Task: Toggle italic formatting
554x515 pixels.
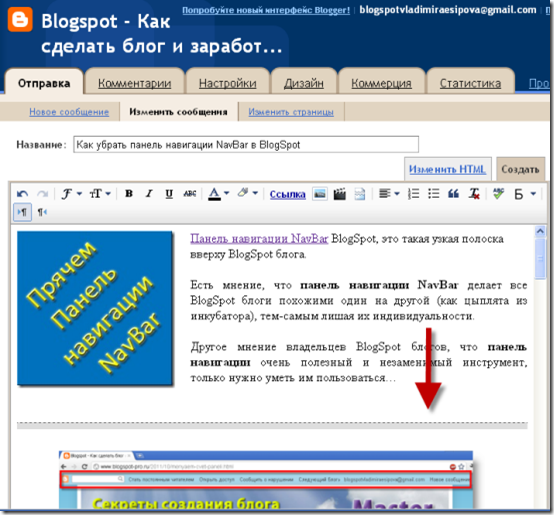Action: (149, 194)
